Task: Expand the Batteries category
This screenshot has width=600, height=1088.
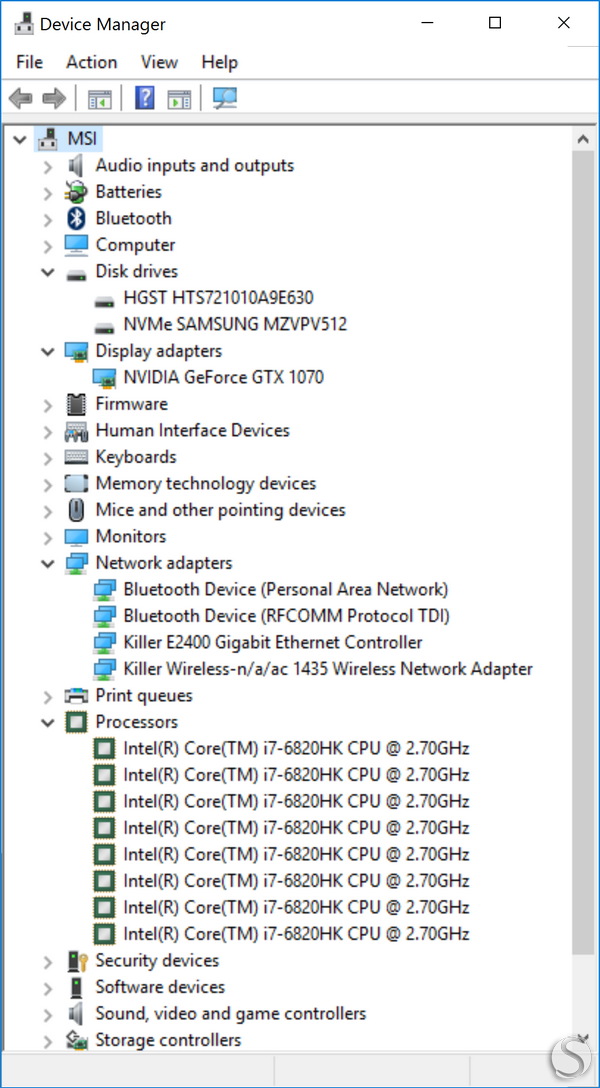Action: (x=47, y=193)
